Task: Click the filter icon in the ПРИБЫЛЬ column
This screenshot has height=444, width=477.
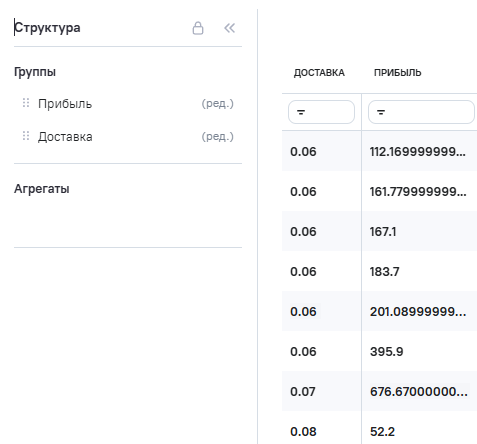Action: pos(381,112)
